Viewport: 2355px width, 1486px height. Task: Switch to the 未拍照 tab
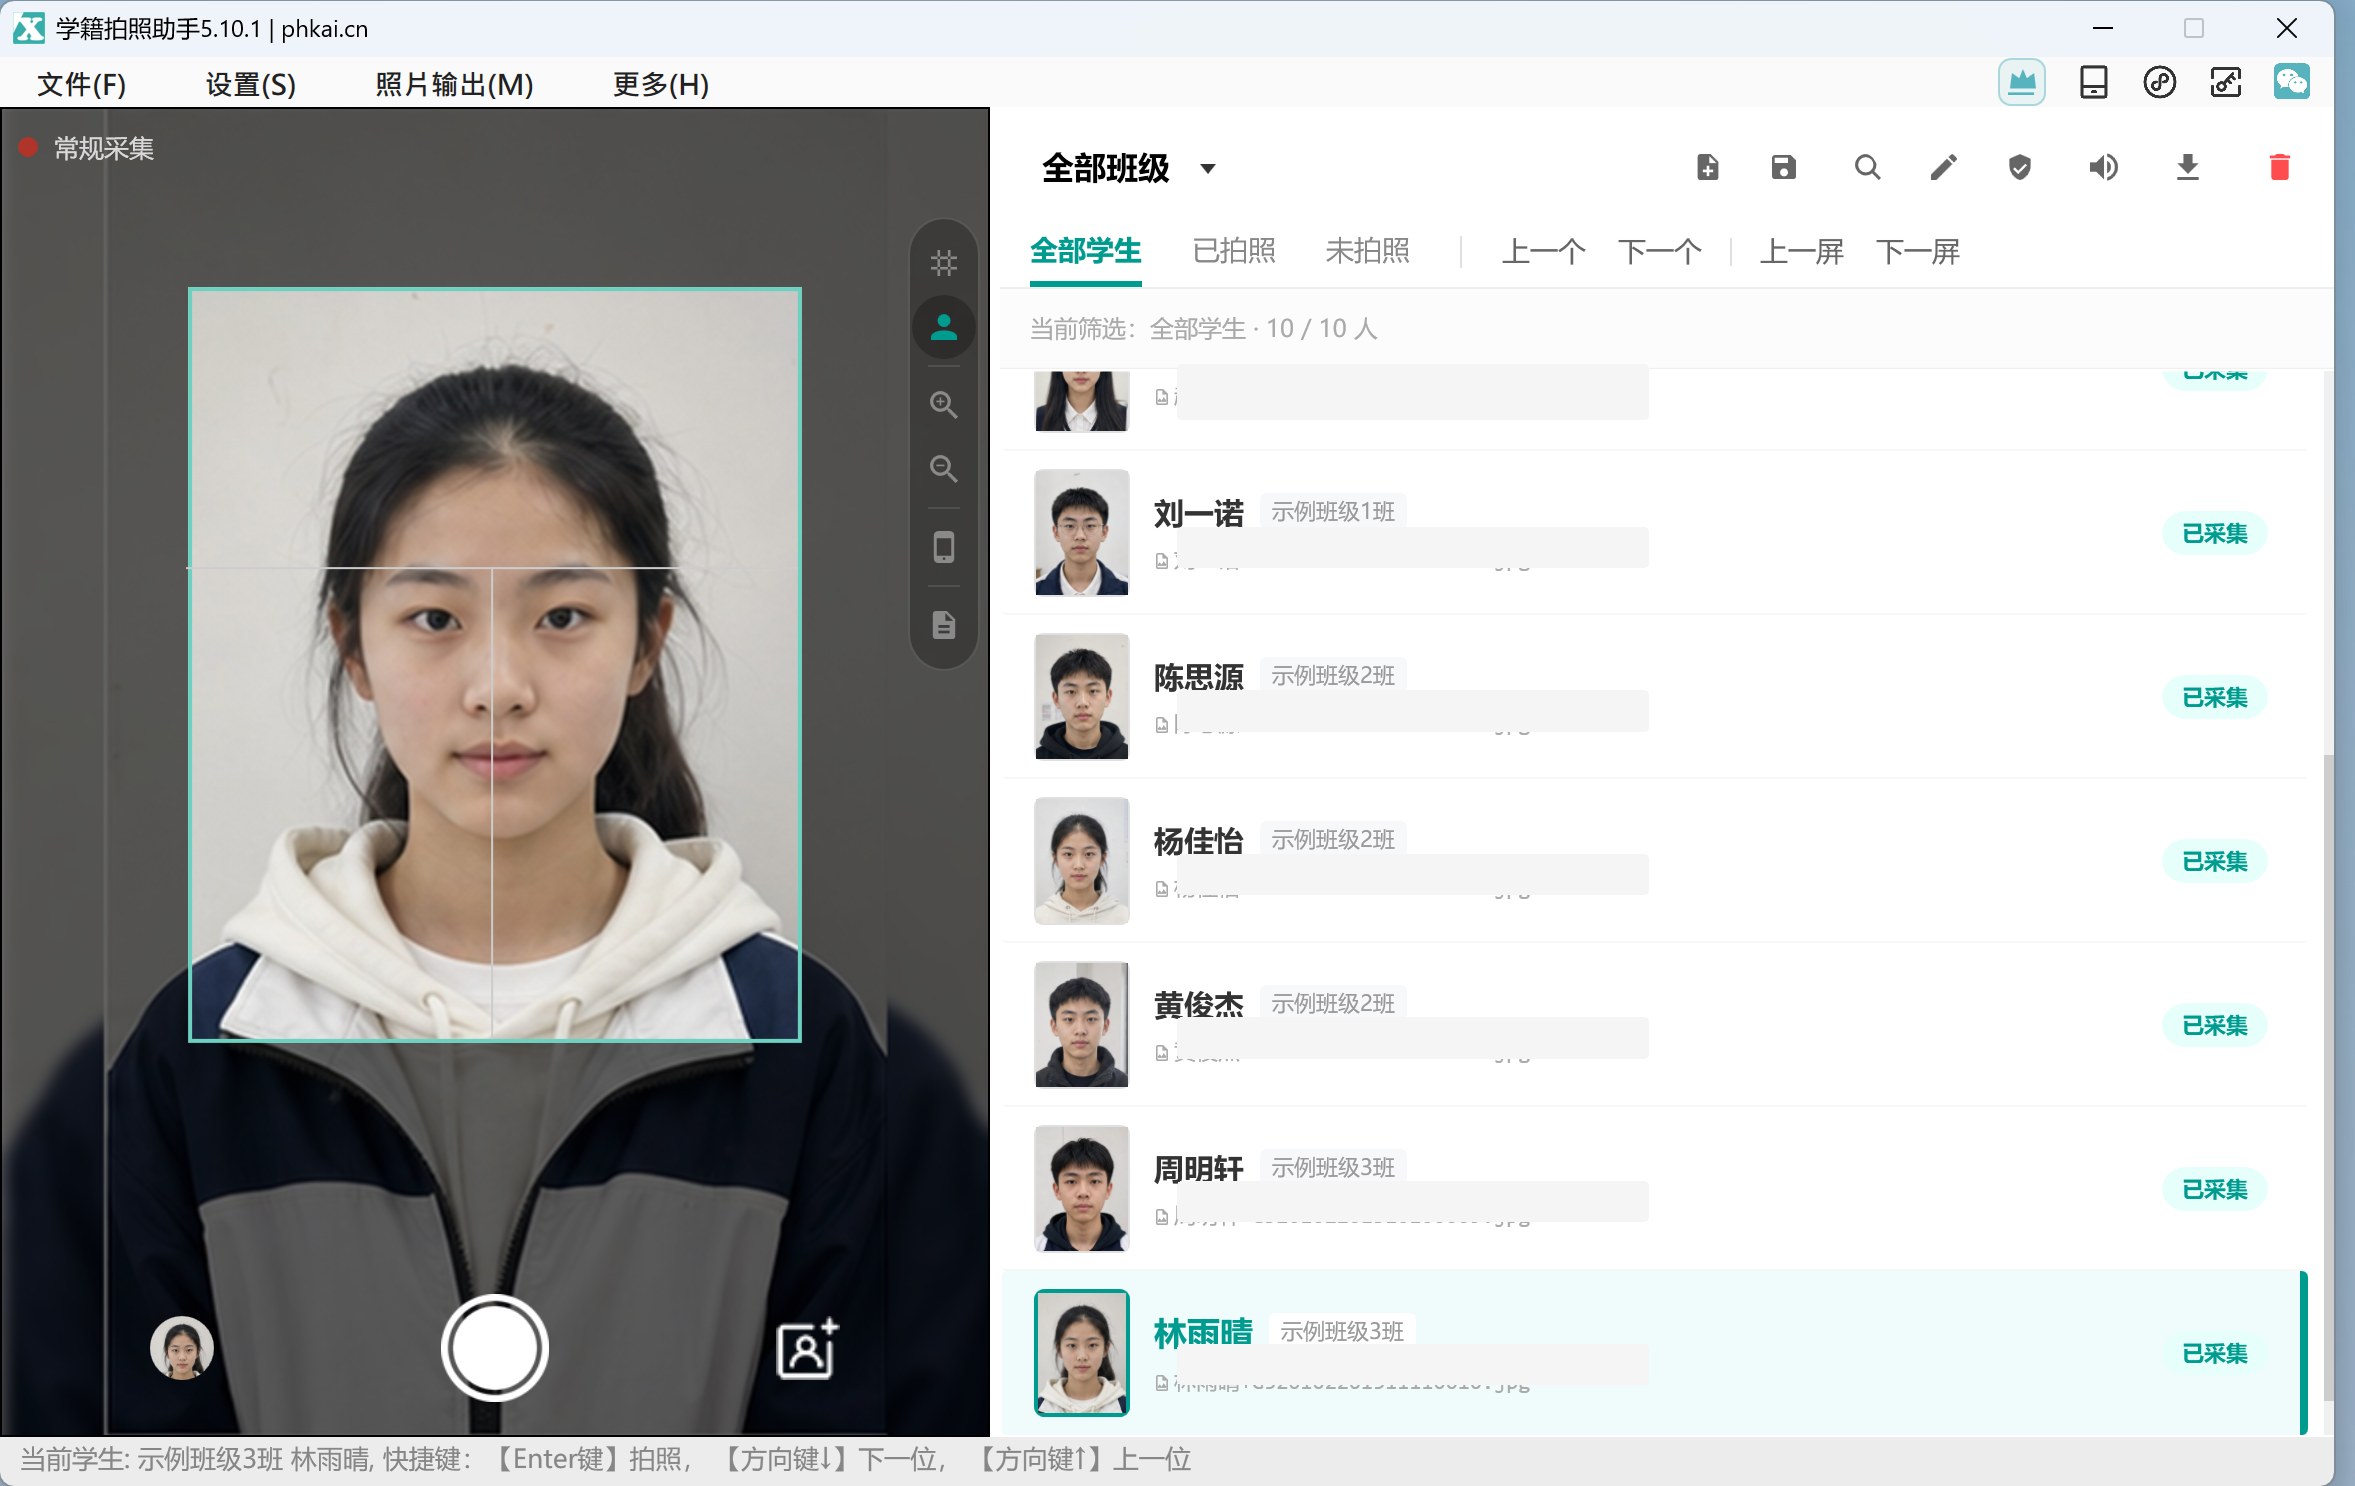click(1367, 251)
